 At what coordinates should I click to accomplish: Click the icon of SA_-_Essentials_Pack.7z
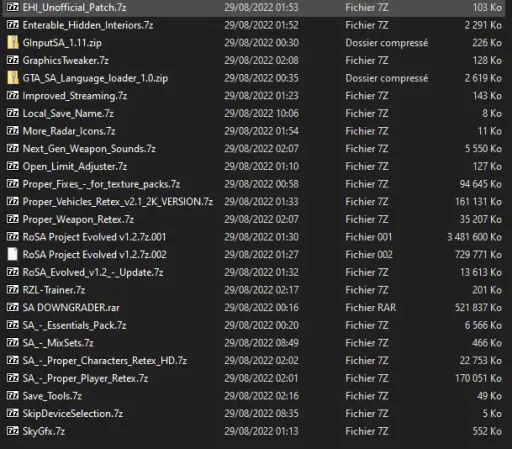coord(13,325)
